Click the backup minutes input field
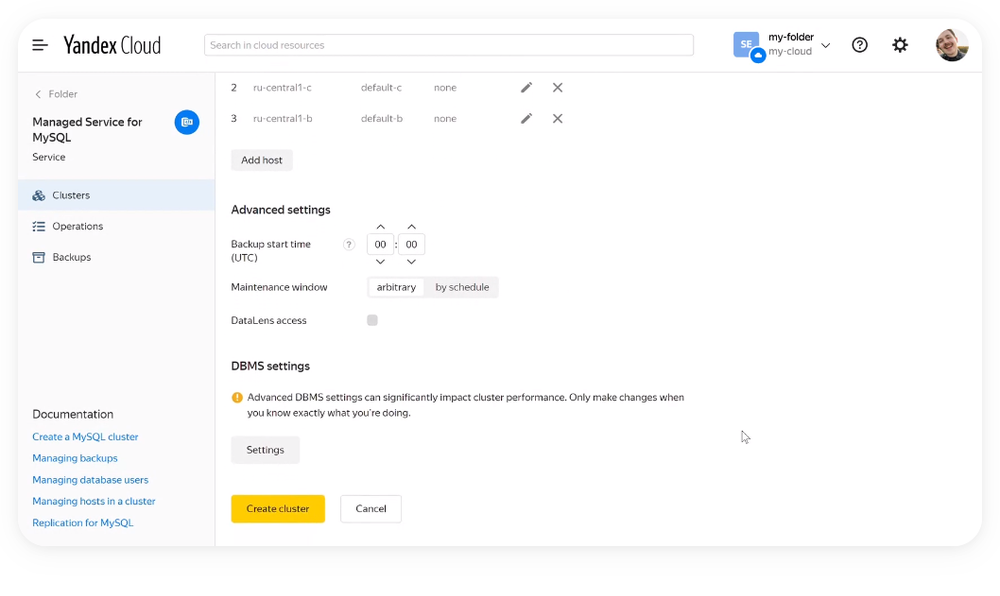1000x596 pixels. [x=411, y=244]
